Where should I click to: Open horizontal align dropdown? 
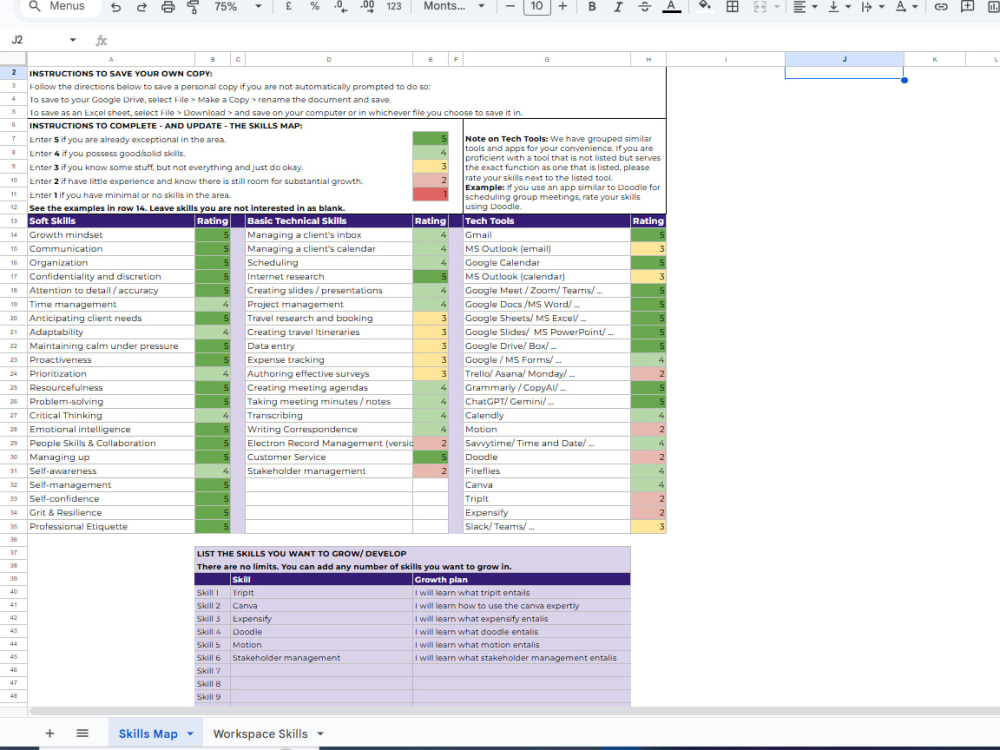805,6
